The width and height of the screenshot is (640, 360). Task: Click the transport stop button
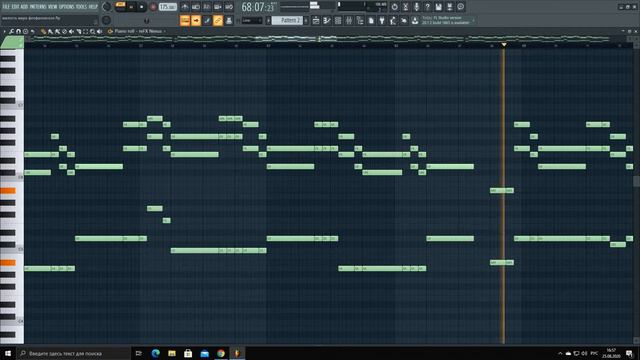[142, 7]
